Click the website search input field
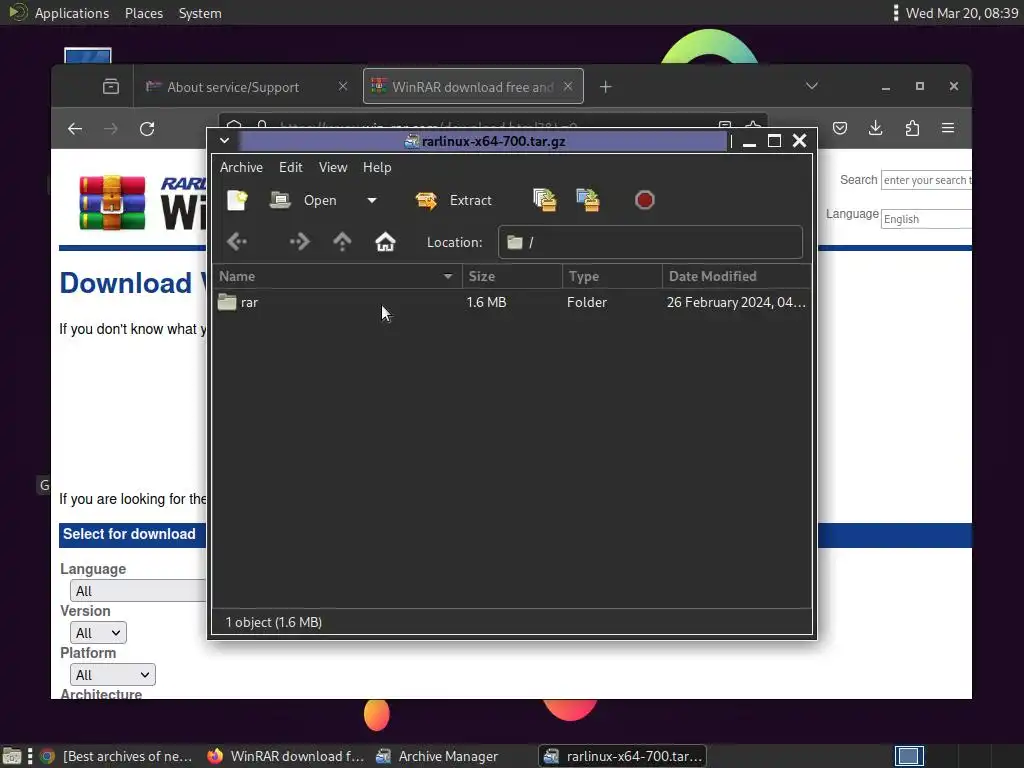 (x=927, y=180)
